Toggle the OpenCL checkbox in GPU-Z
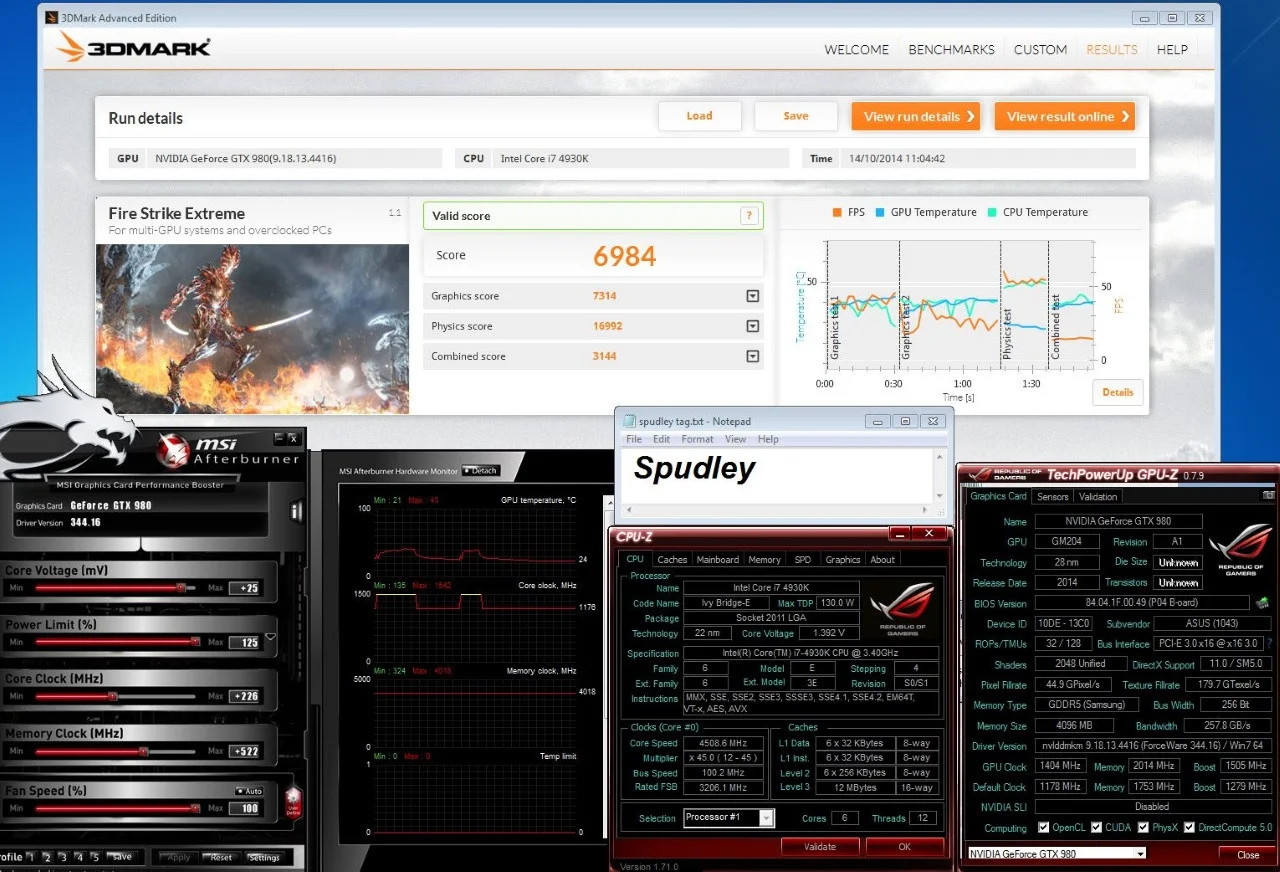The height and width of the screenshot is (872, 1280). click(x=1044, y=827)
